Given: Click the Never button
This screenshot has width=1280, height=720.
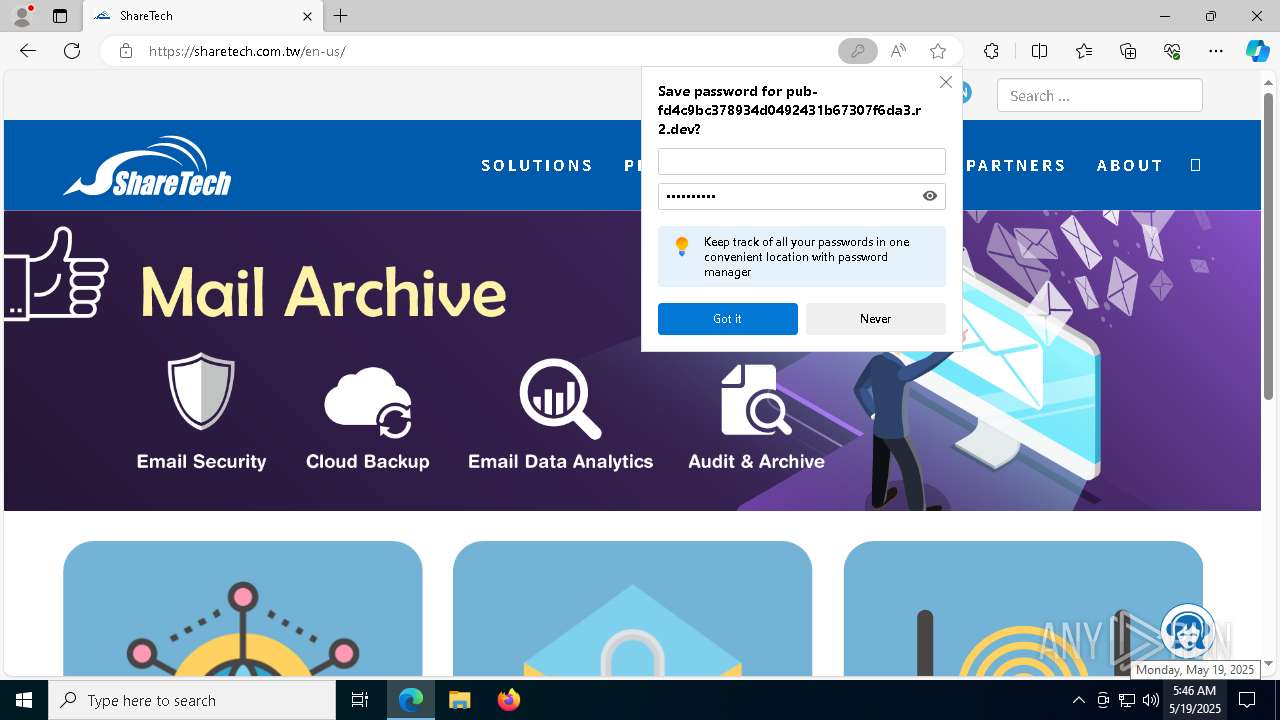Looking at the screenshot, I should tap(875, 319).
